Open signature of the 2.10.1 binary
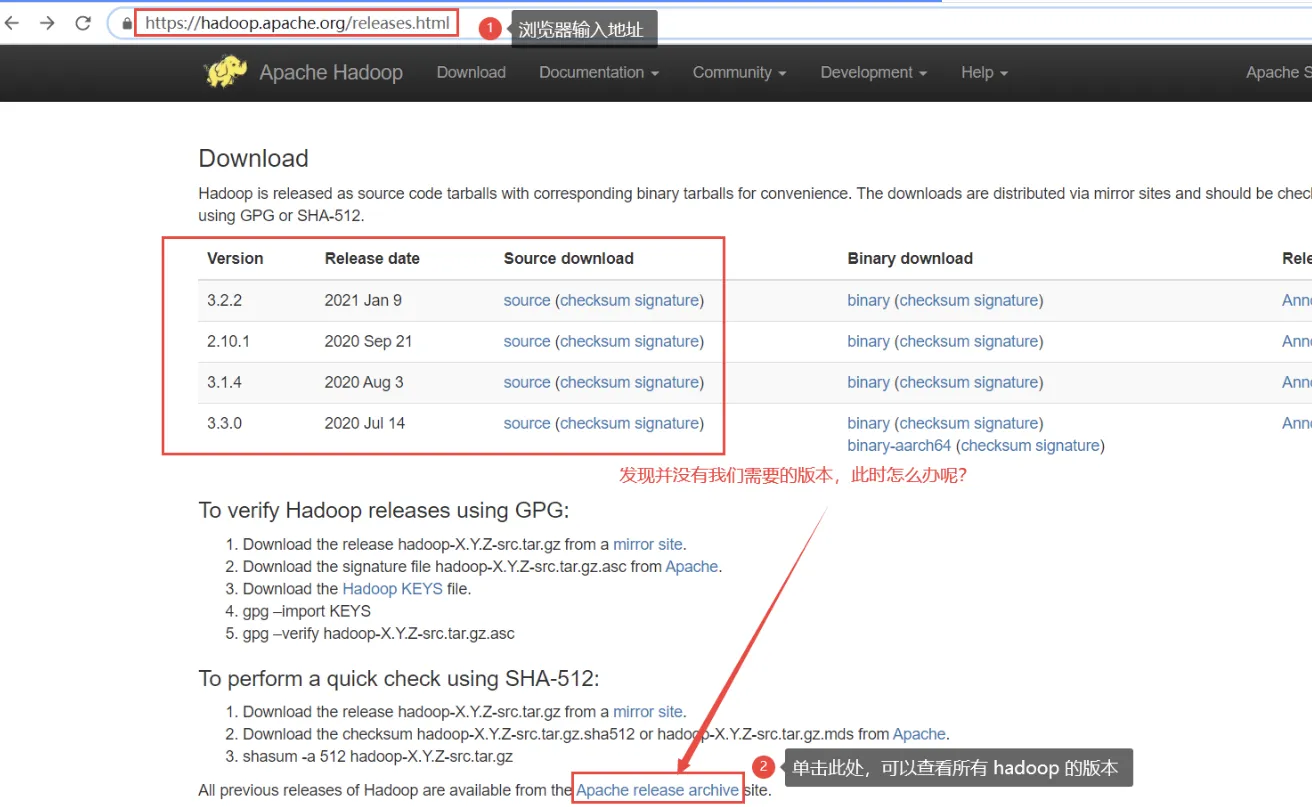 pyautogui.click(x=1006, y=341)
